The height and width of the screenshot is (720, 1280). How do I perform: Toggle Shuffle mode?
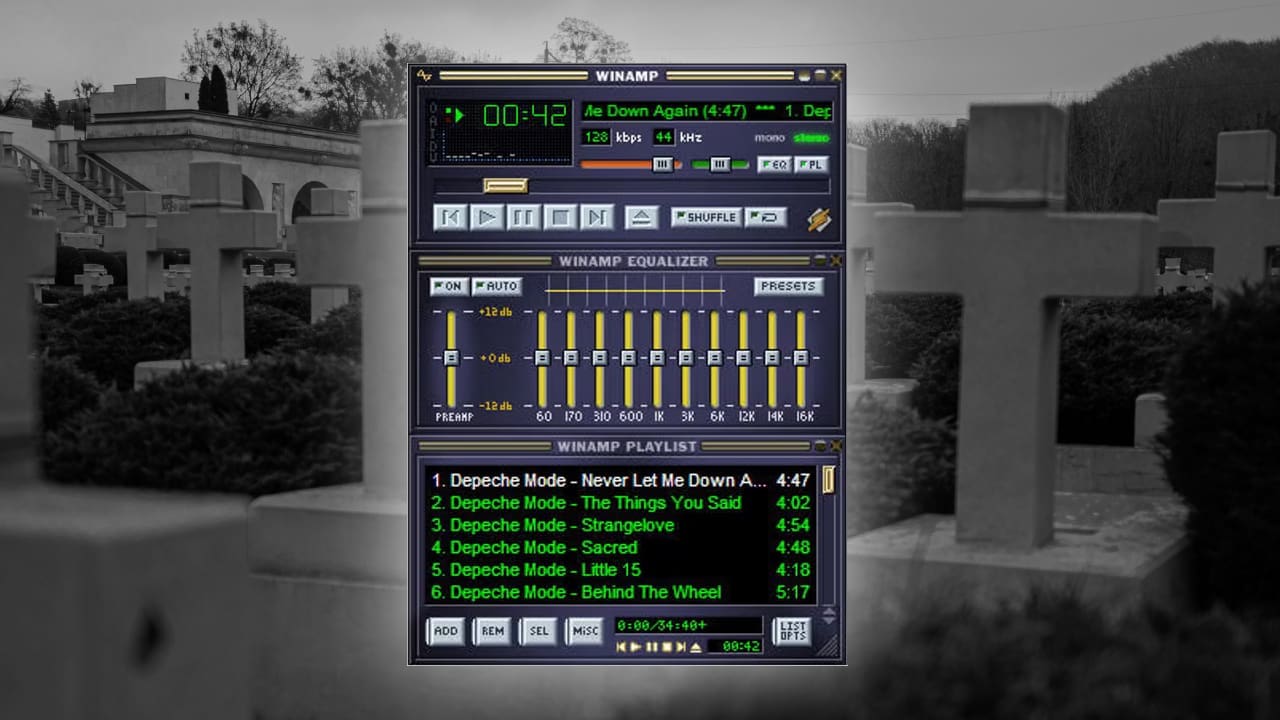coord(706,217)
